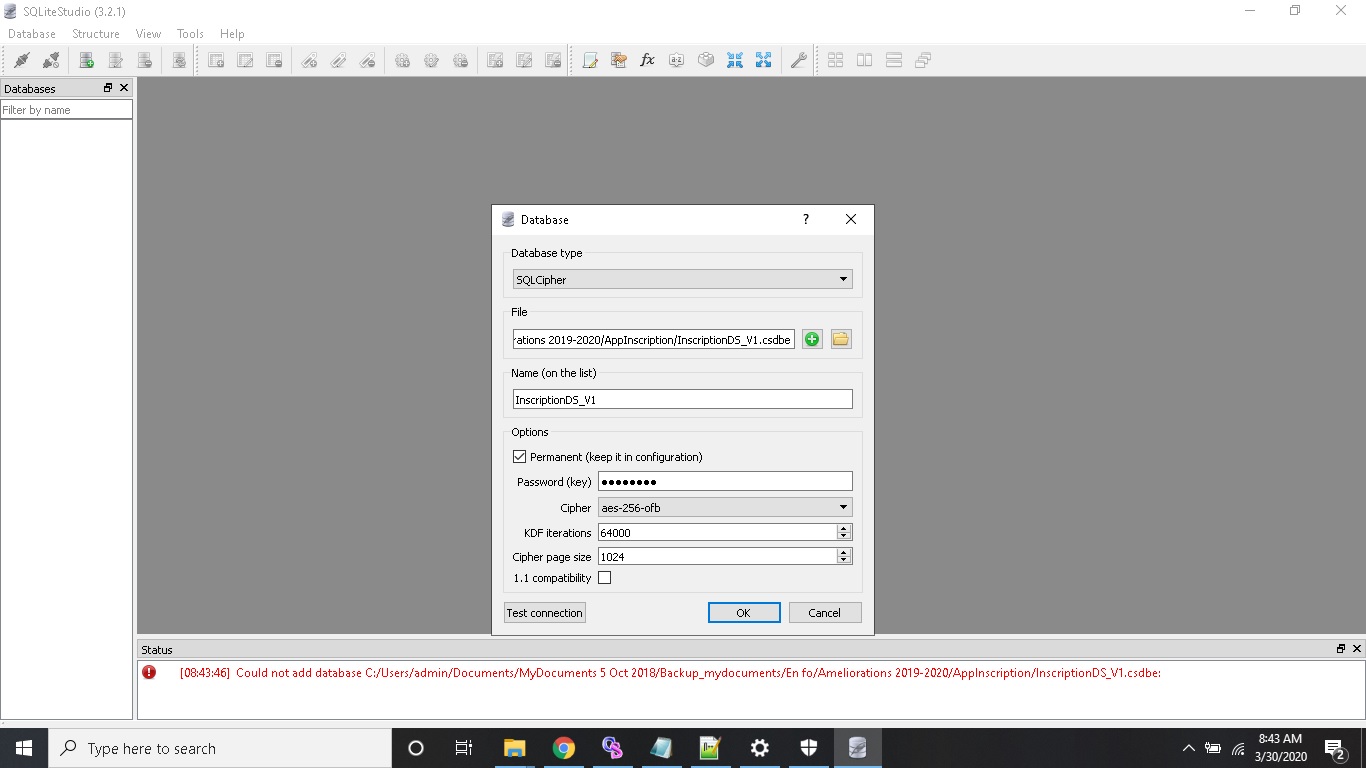Open configuration dialog with wrench icon
The width and height of the screenshot is (1366, 768).
click(x=799, y=60)
